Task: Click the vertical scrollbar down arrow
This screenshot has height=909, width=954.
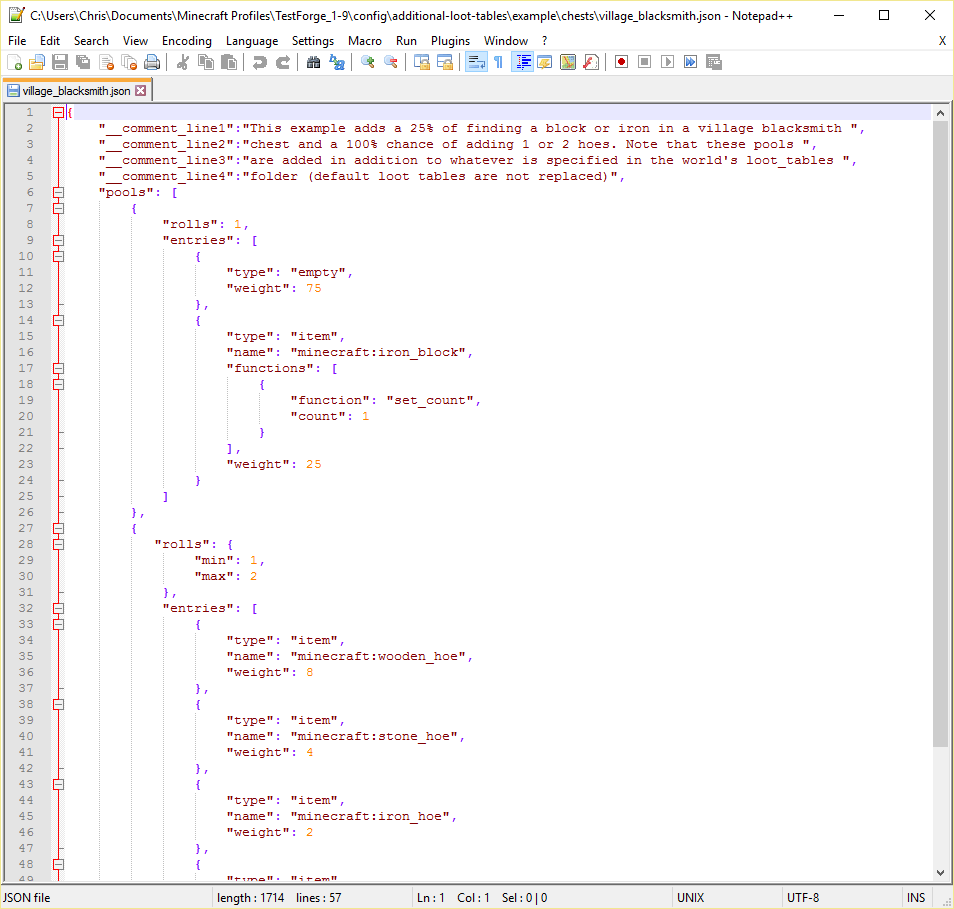Action: [940, 872]
